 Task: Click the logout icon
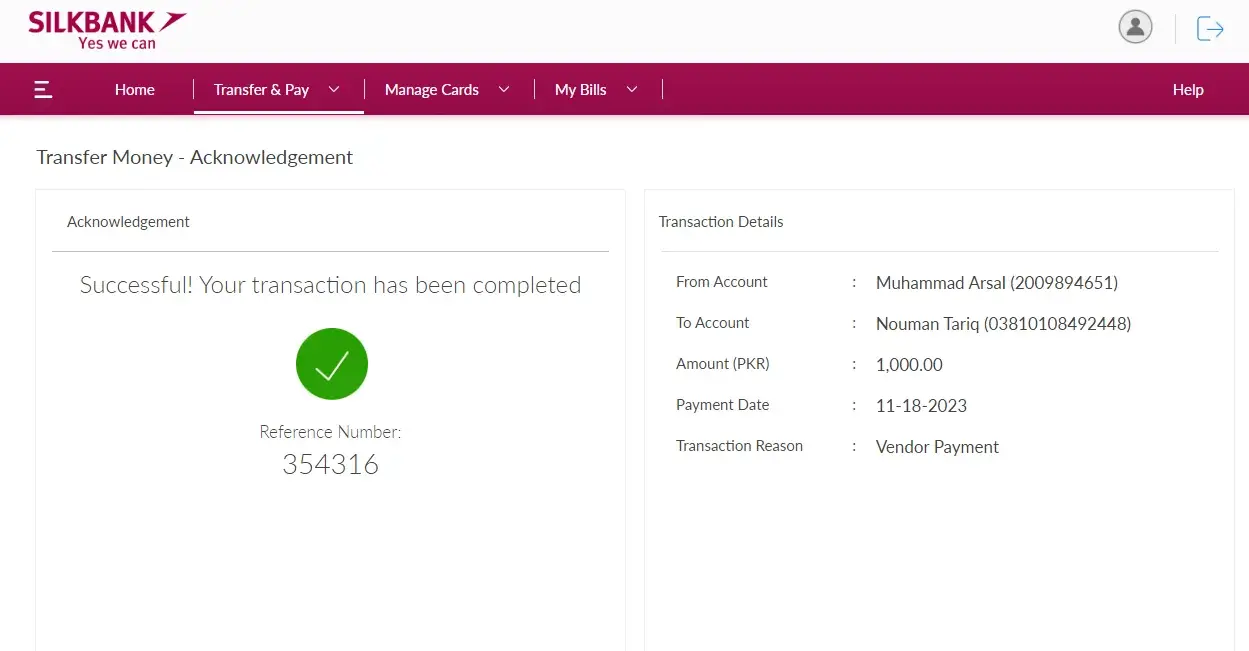[1210, 28]
